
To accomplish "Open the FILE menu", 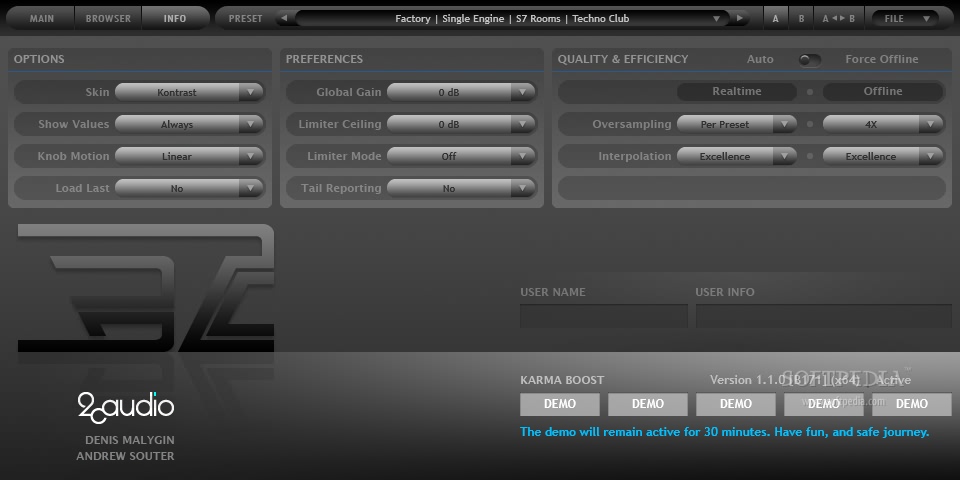I will click(905, 18).
